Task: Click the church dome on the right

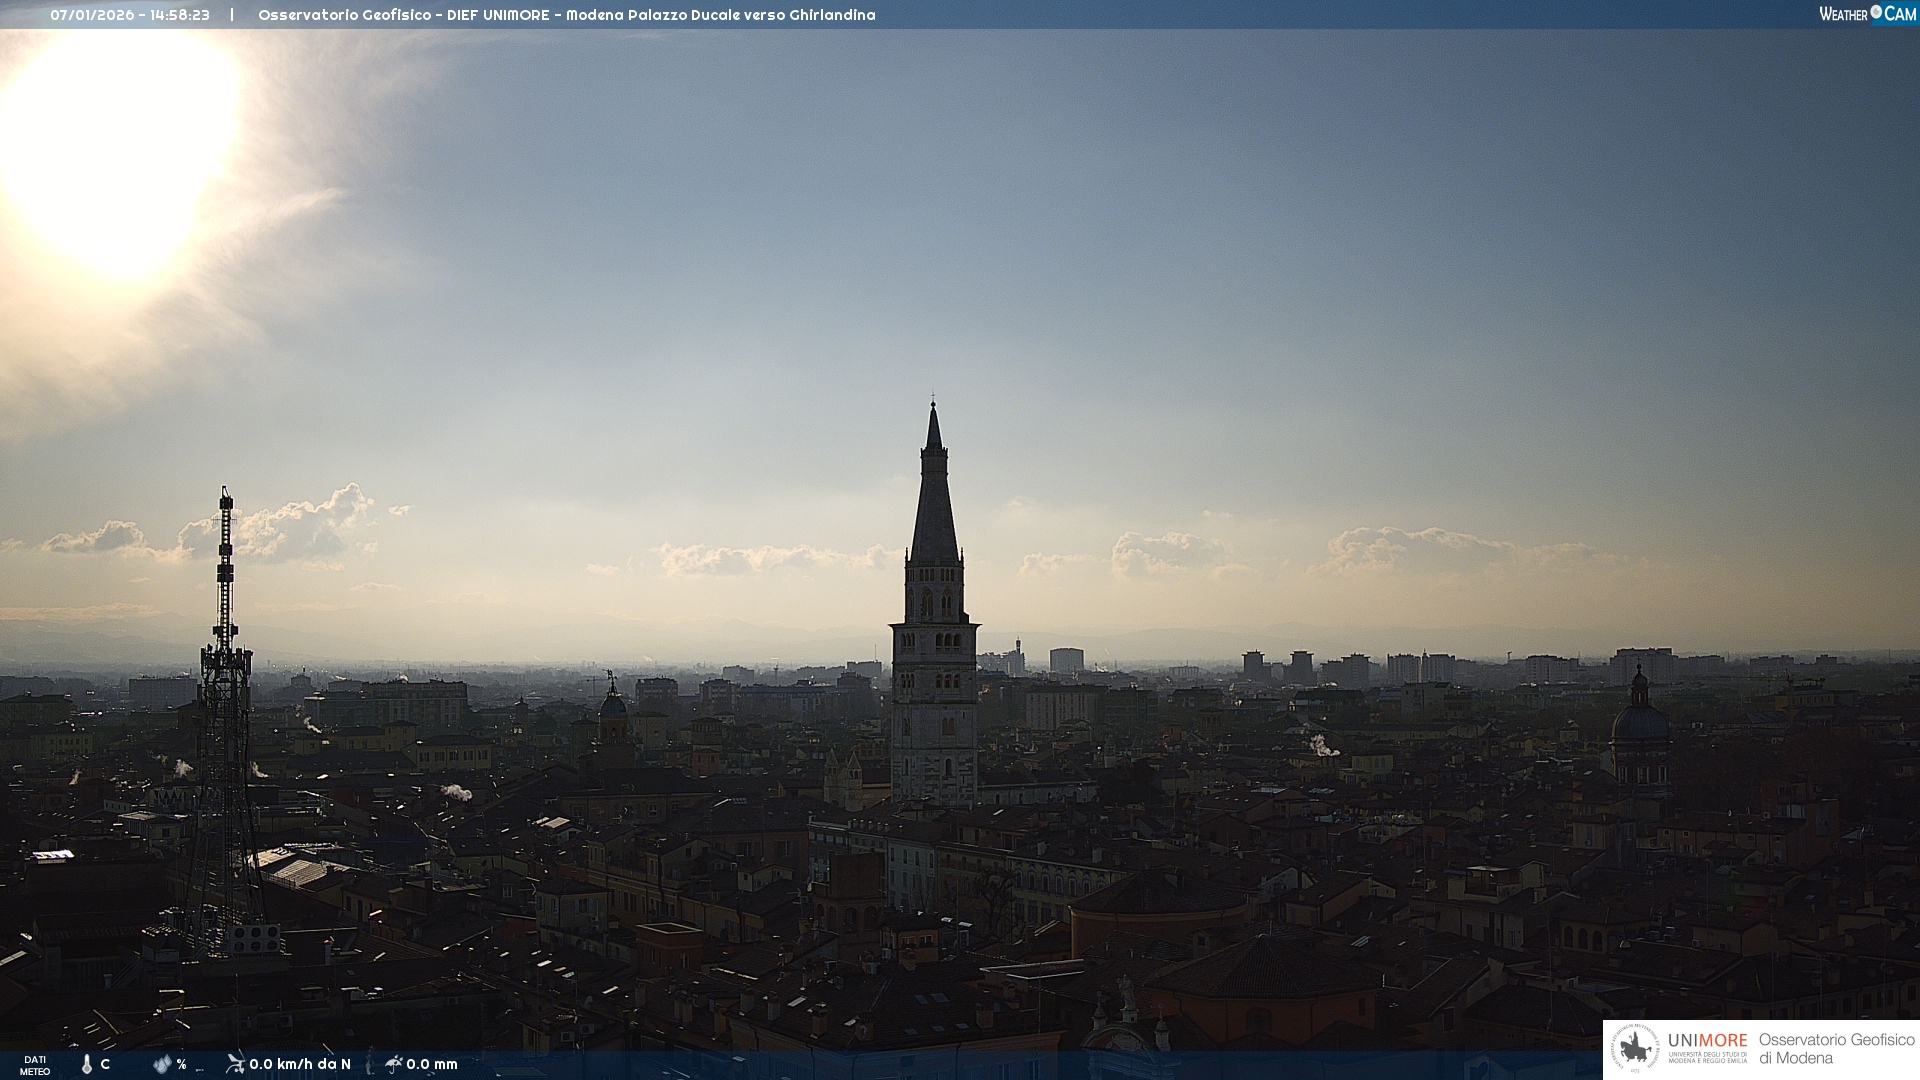Action: (x=1640, y=720)
